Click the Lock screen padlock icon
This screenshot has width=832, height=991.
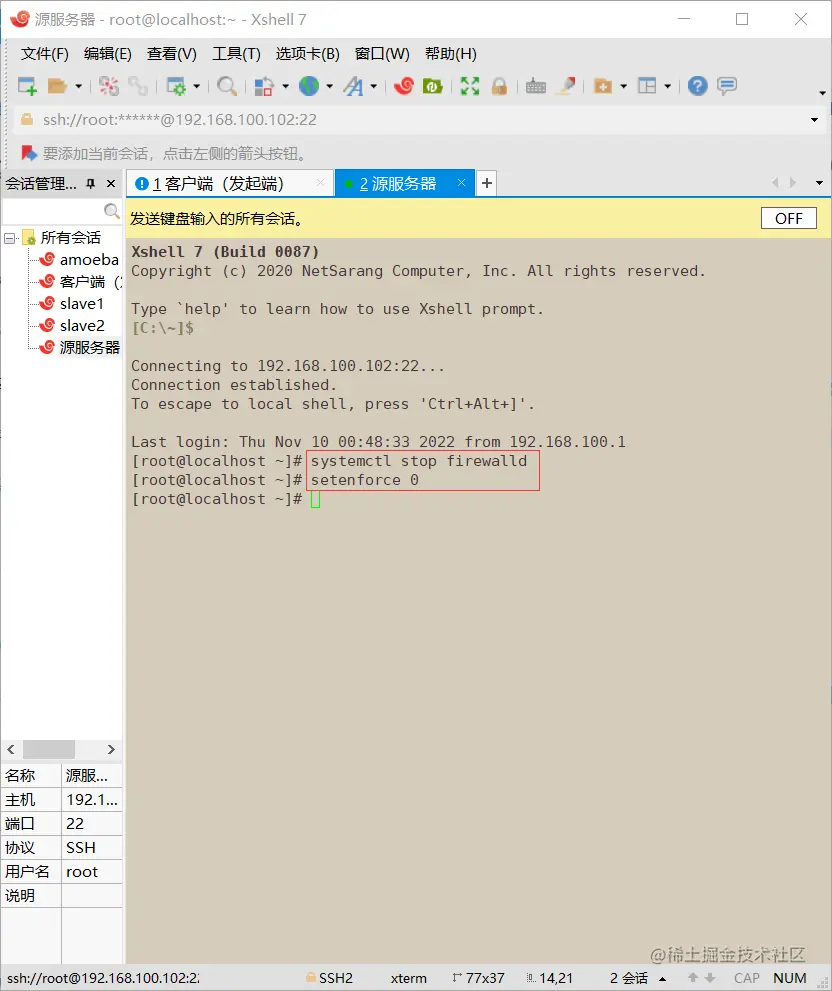coord(499,86)
